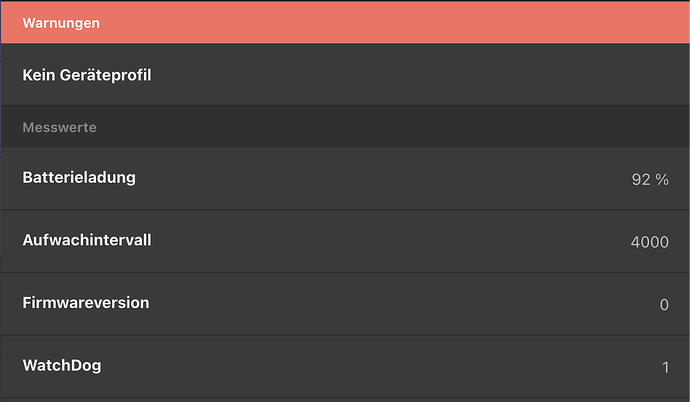Viewport: 690px width, 402px height.
Task: Open the Kein Geräteprofil warning
Action: coord(87,74)
